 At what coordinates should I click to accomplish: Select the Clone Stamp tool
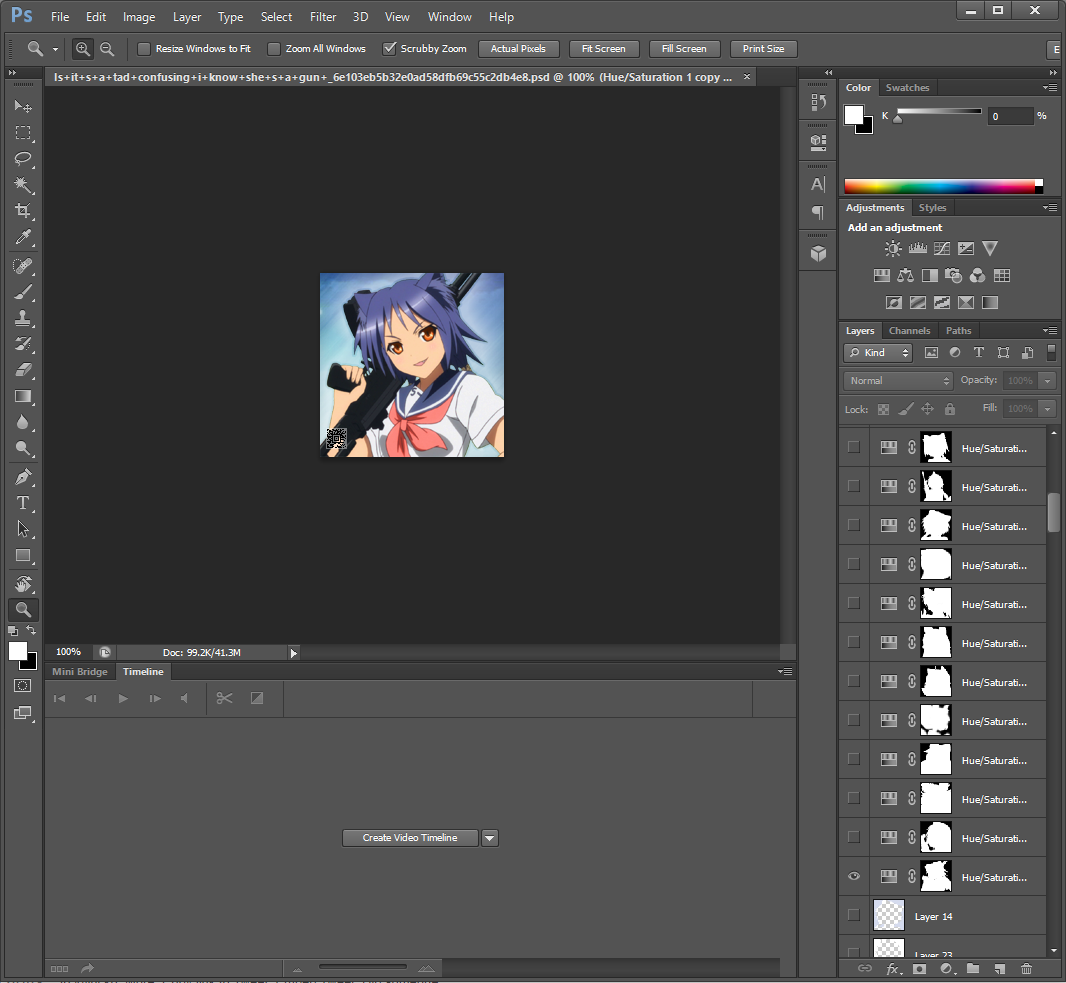[22, 318]
